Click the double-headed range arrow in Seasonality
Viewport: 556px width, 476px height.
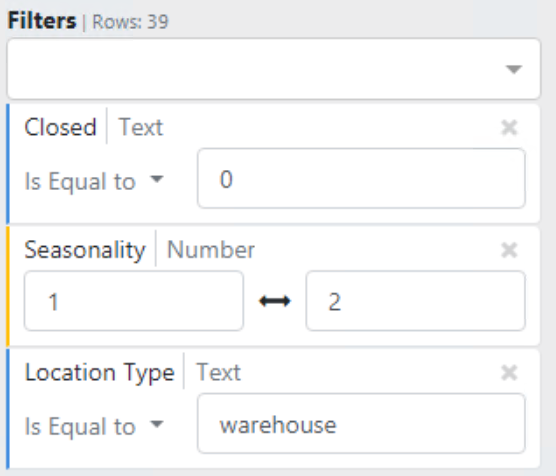pyautogui.click(x=275, y=301)
